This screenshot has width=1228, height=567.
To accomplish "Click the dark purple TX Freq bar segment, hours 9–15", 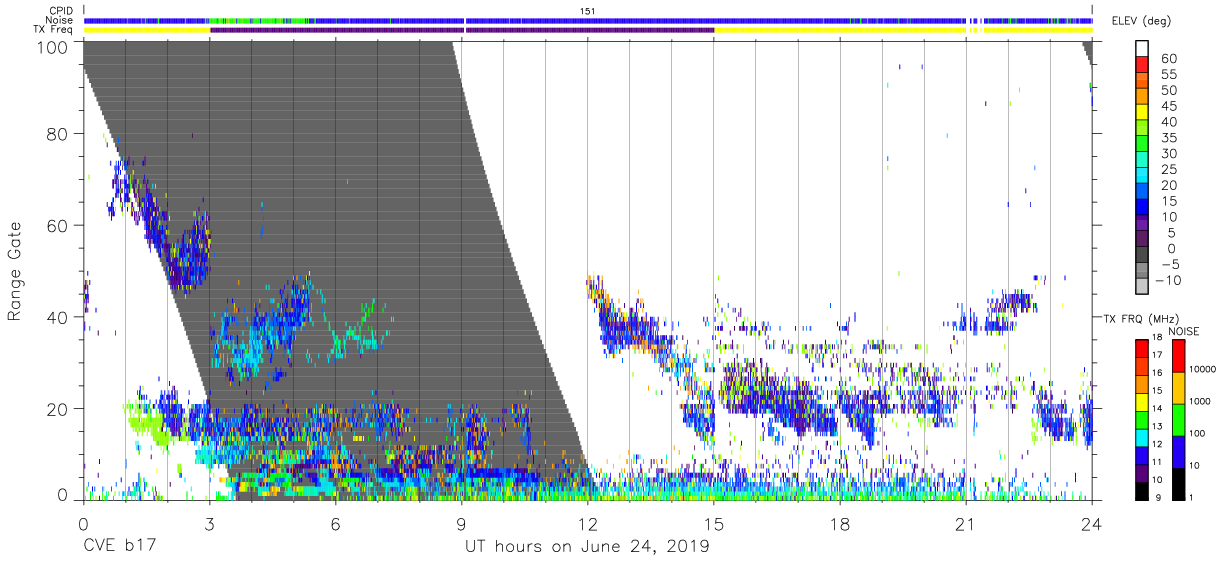I will [590, 30].
